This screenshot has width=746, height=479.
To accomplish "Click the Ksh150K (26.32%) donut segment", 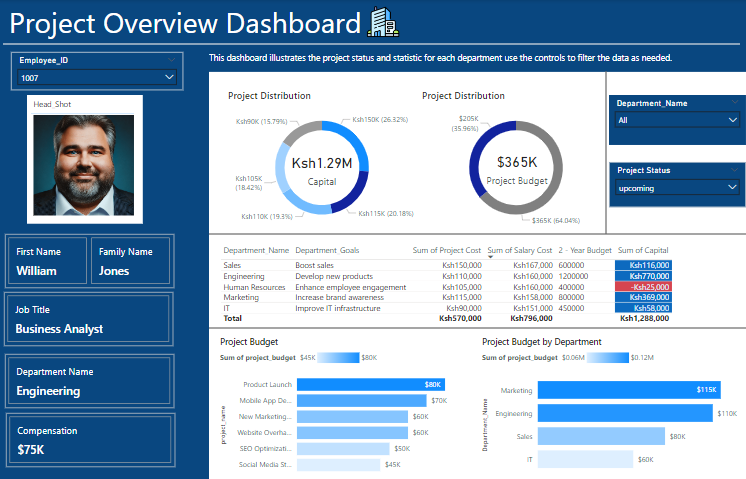I will pos(352,138).
